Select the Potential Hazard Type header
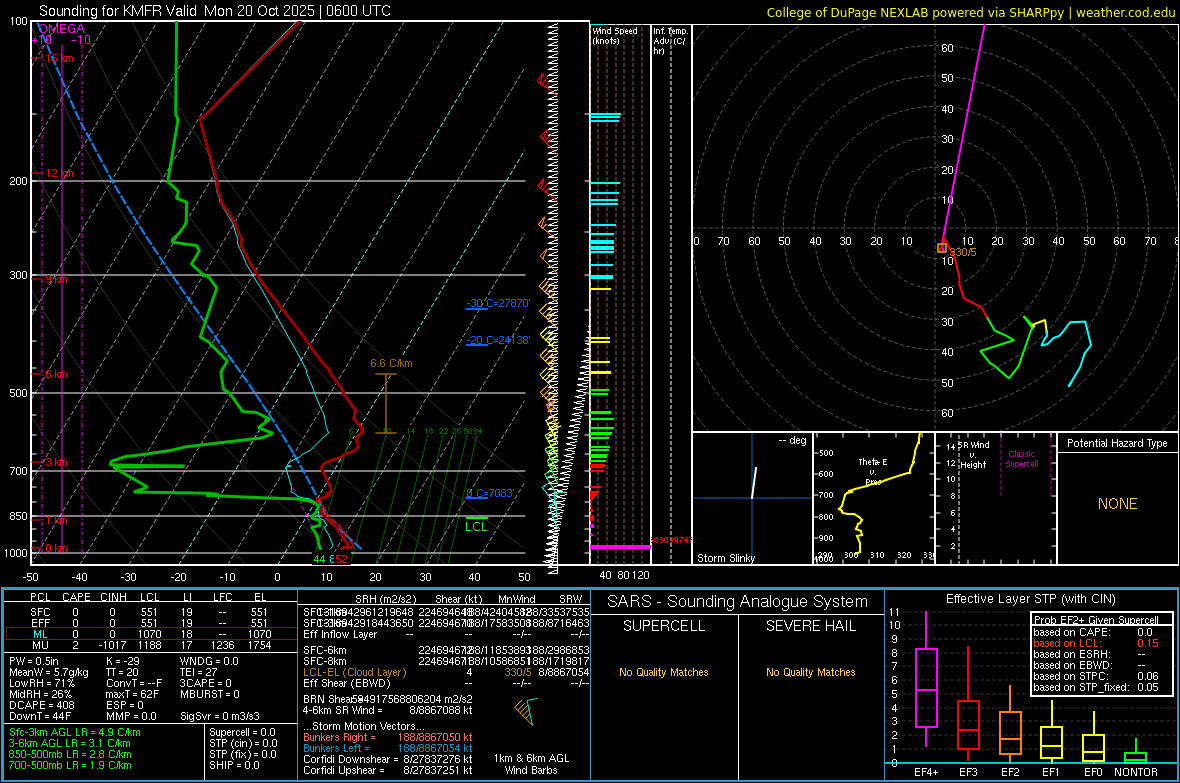Image resolution: width=1180 pixels, height=783 pixels. 1117,443
